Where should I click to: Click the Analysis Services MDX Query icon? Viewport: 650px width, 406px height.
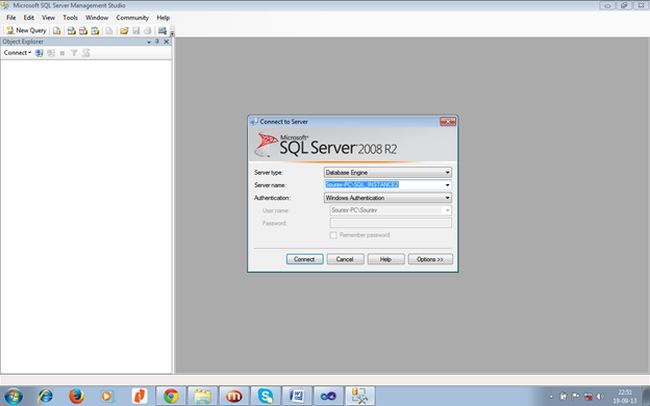tap(71, 31)
